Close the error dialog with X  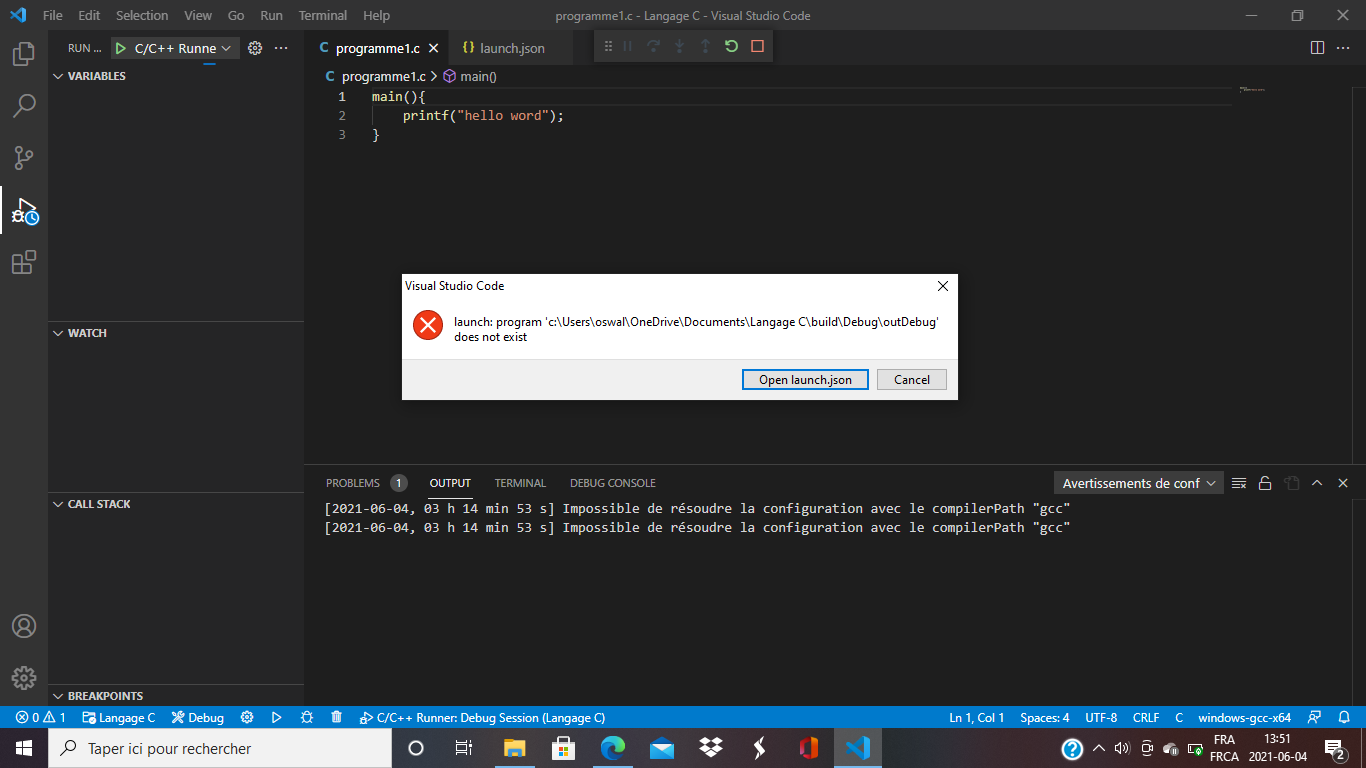coord(942,286)
